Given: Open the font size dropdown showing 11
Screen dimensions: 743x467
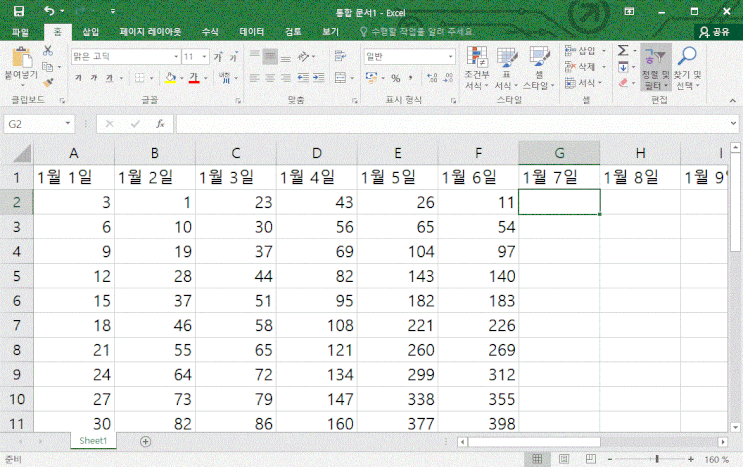Looking at the screenshot, I should [205, 57].
